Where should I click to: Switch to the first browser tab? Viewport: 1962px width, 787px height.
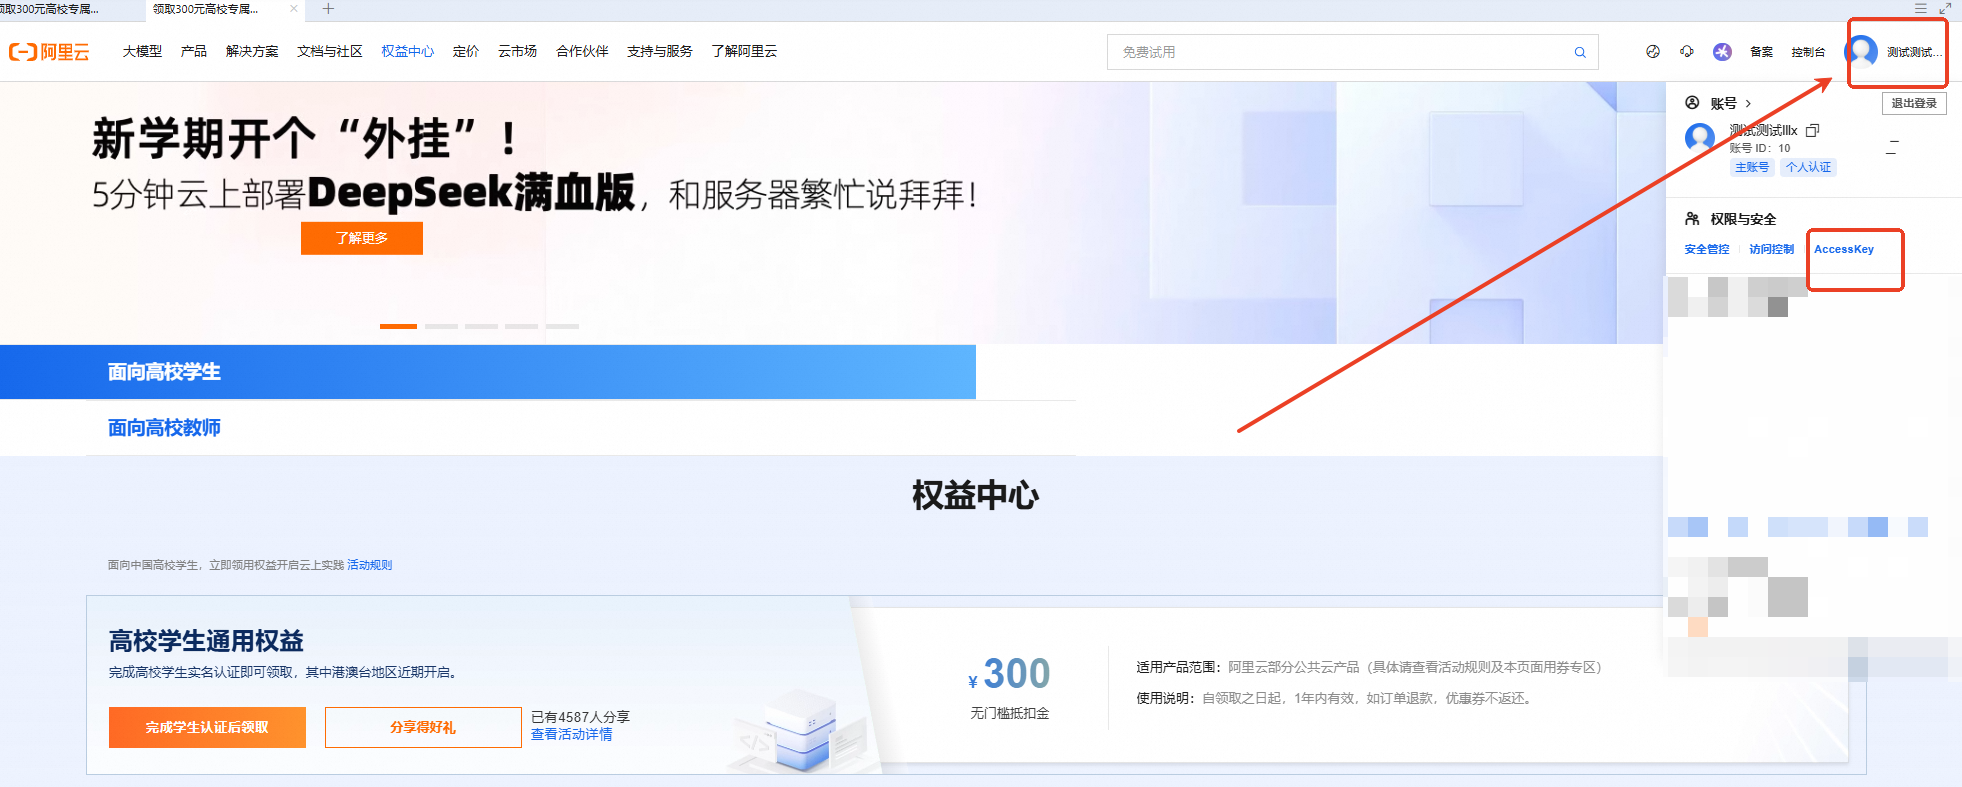(x=50, y=9)
